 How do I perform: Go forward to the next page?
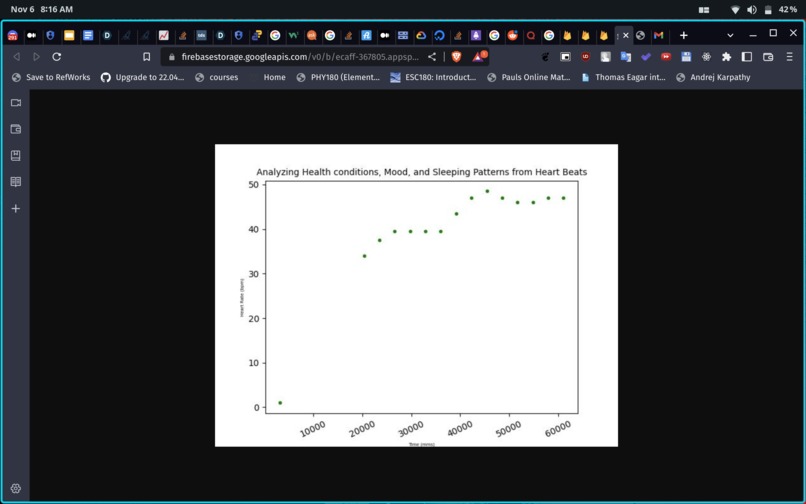36,57
